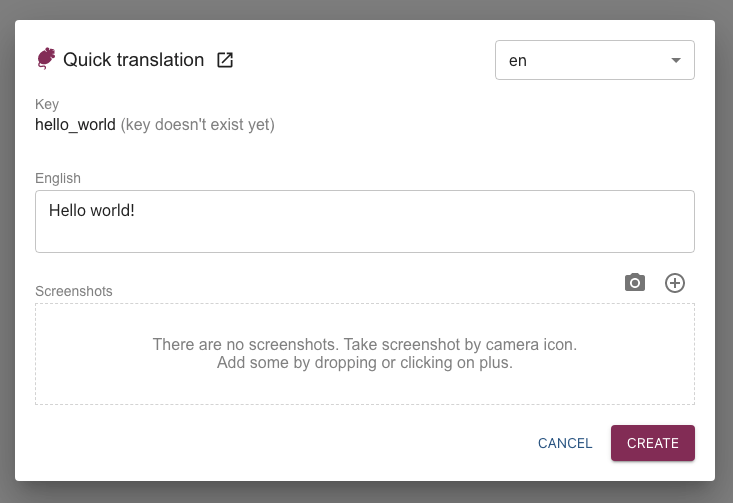733x503 pixels.
Task: Open Quick translation in new window icon
Action: pos(226,60)
